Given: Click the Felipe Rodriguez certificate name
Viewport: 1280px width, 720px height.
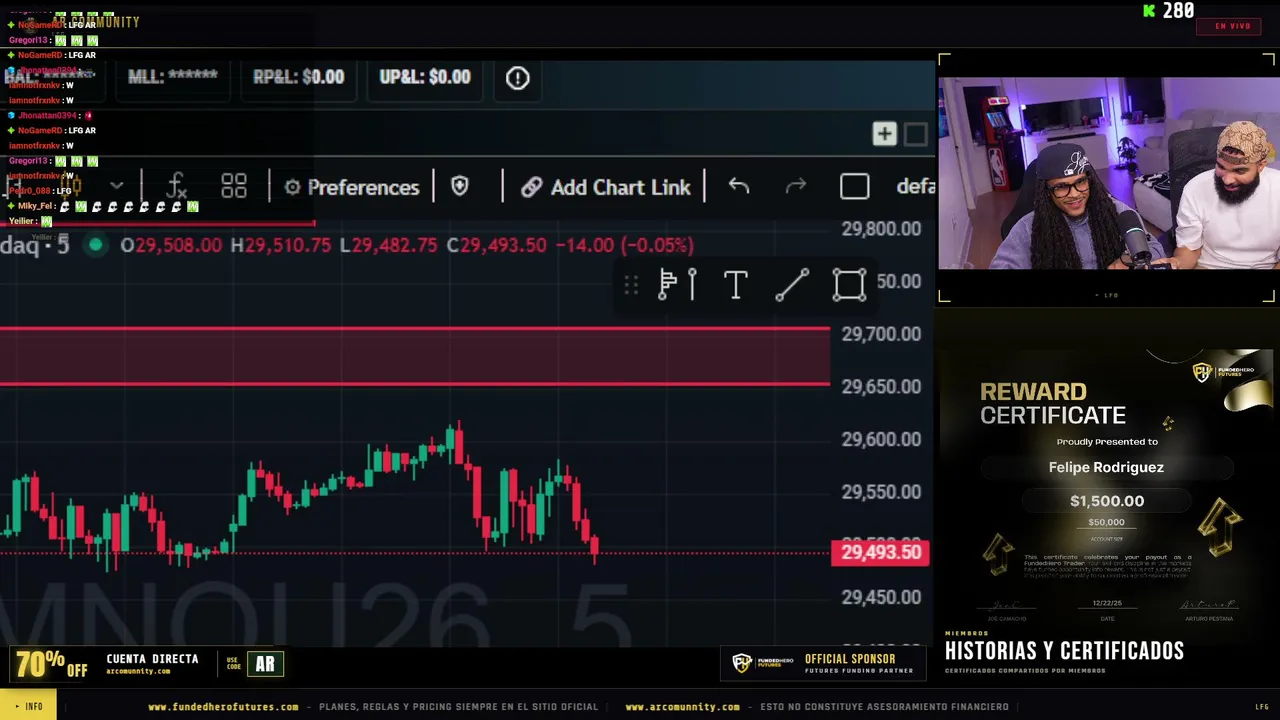Looking at the screenshot, I should (1106, 467).
